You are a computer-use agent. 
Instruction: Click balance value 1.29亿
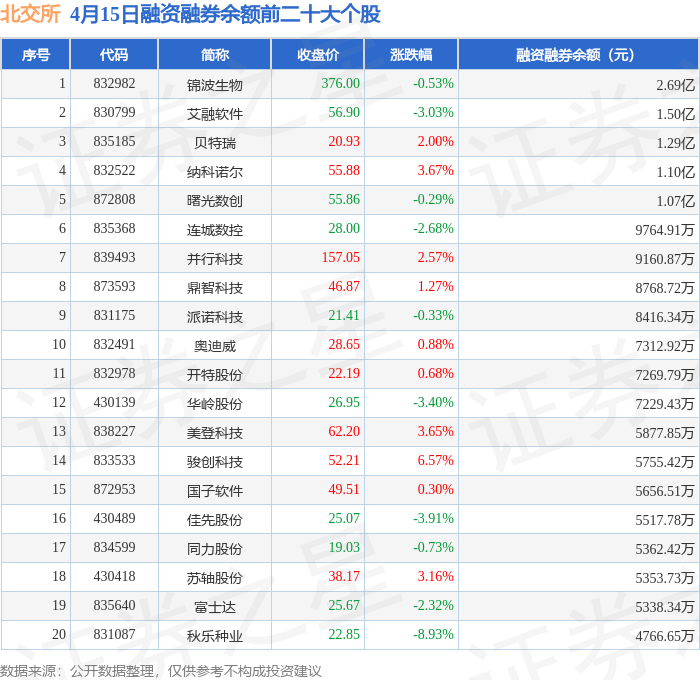point(675,143)
